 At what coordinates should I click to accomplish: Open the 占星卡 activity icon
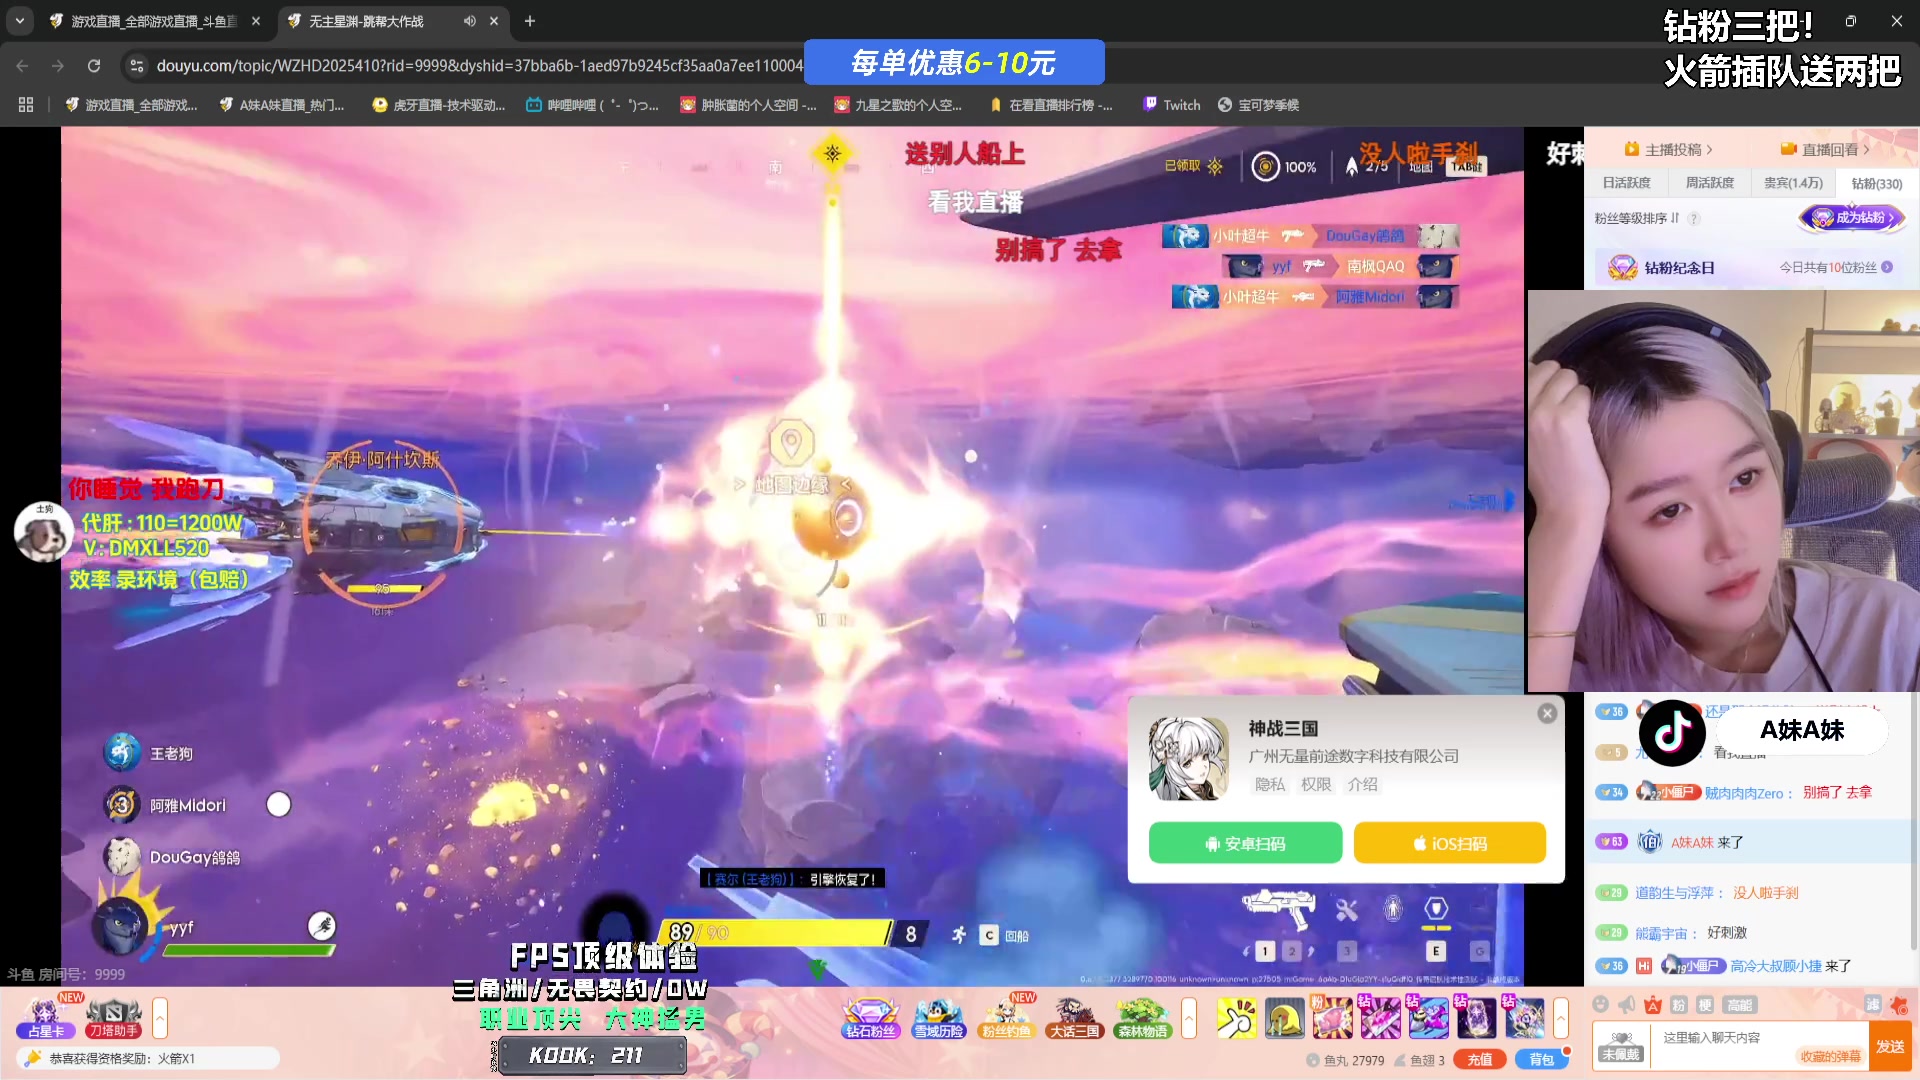click(46, 1018)
